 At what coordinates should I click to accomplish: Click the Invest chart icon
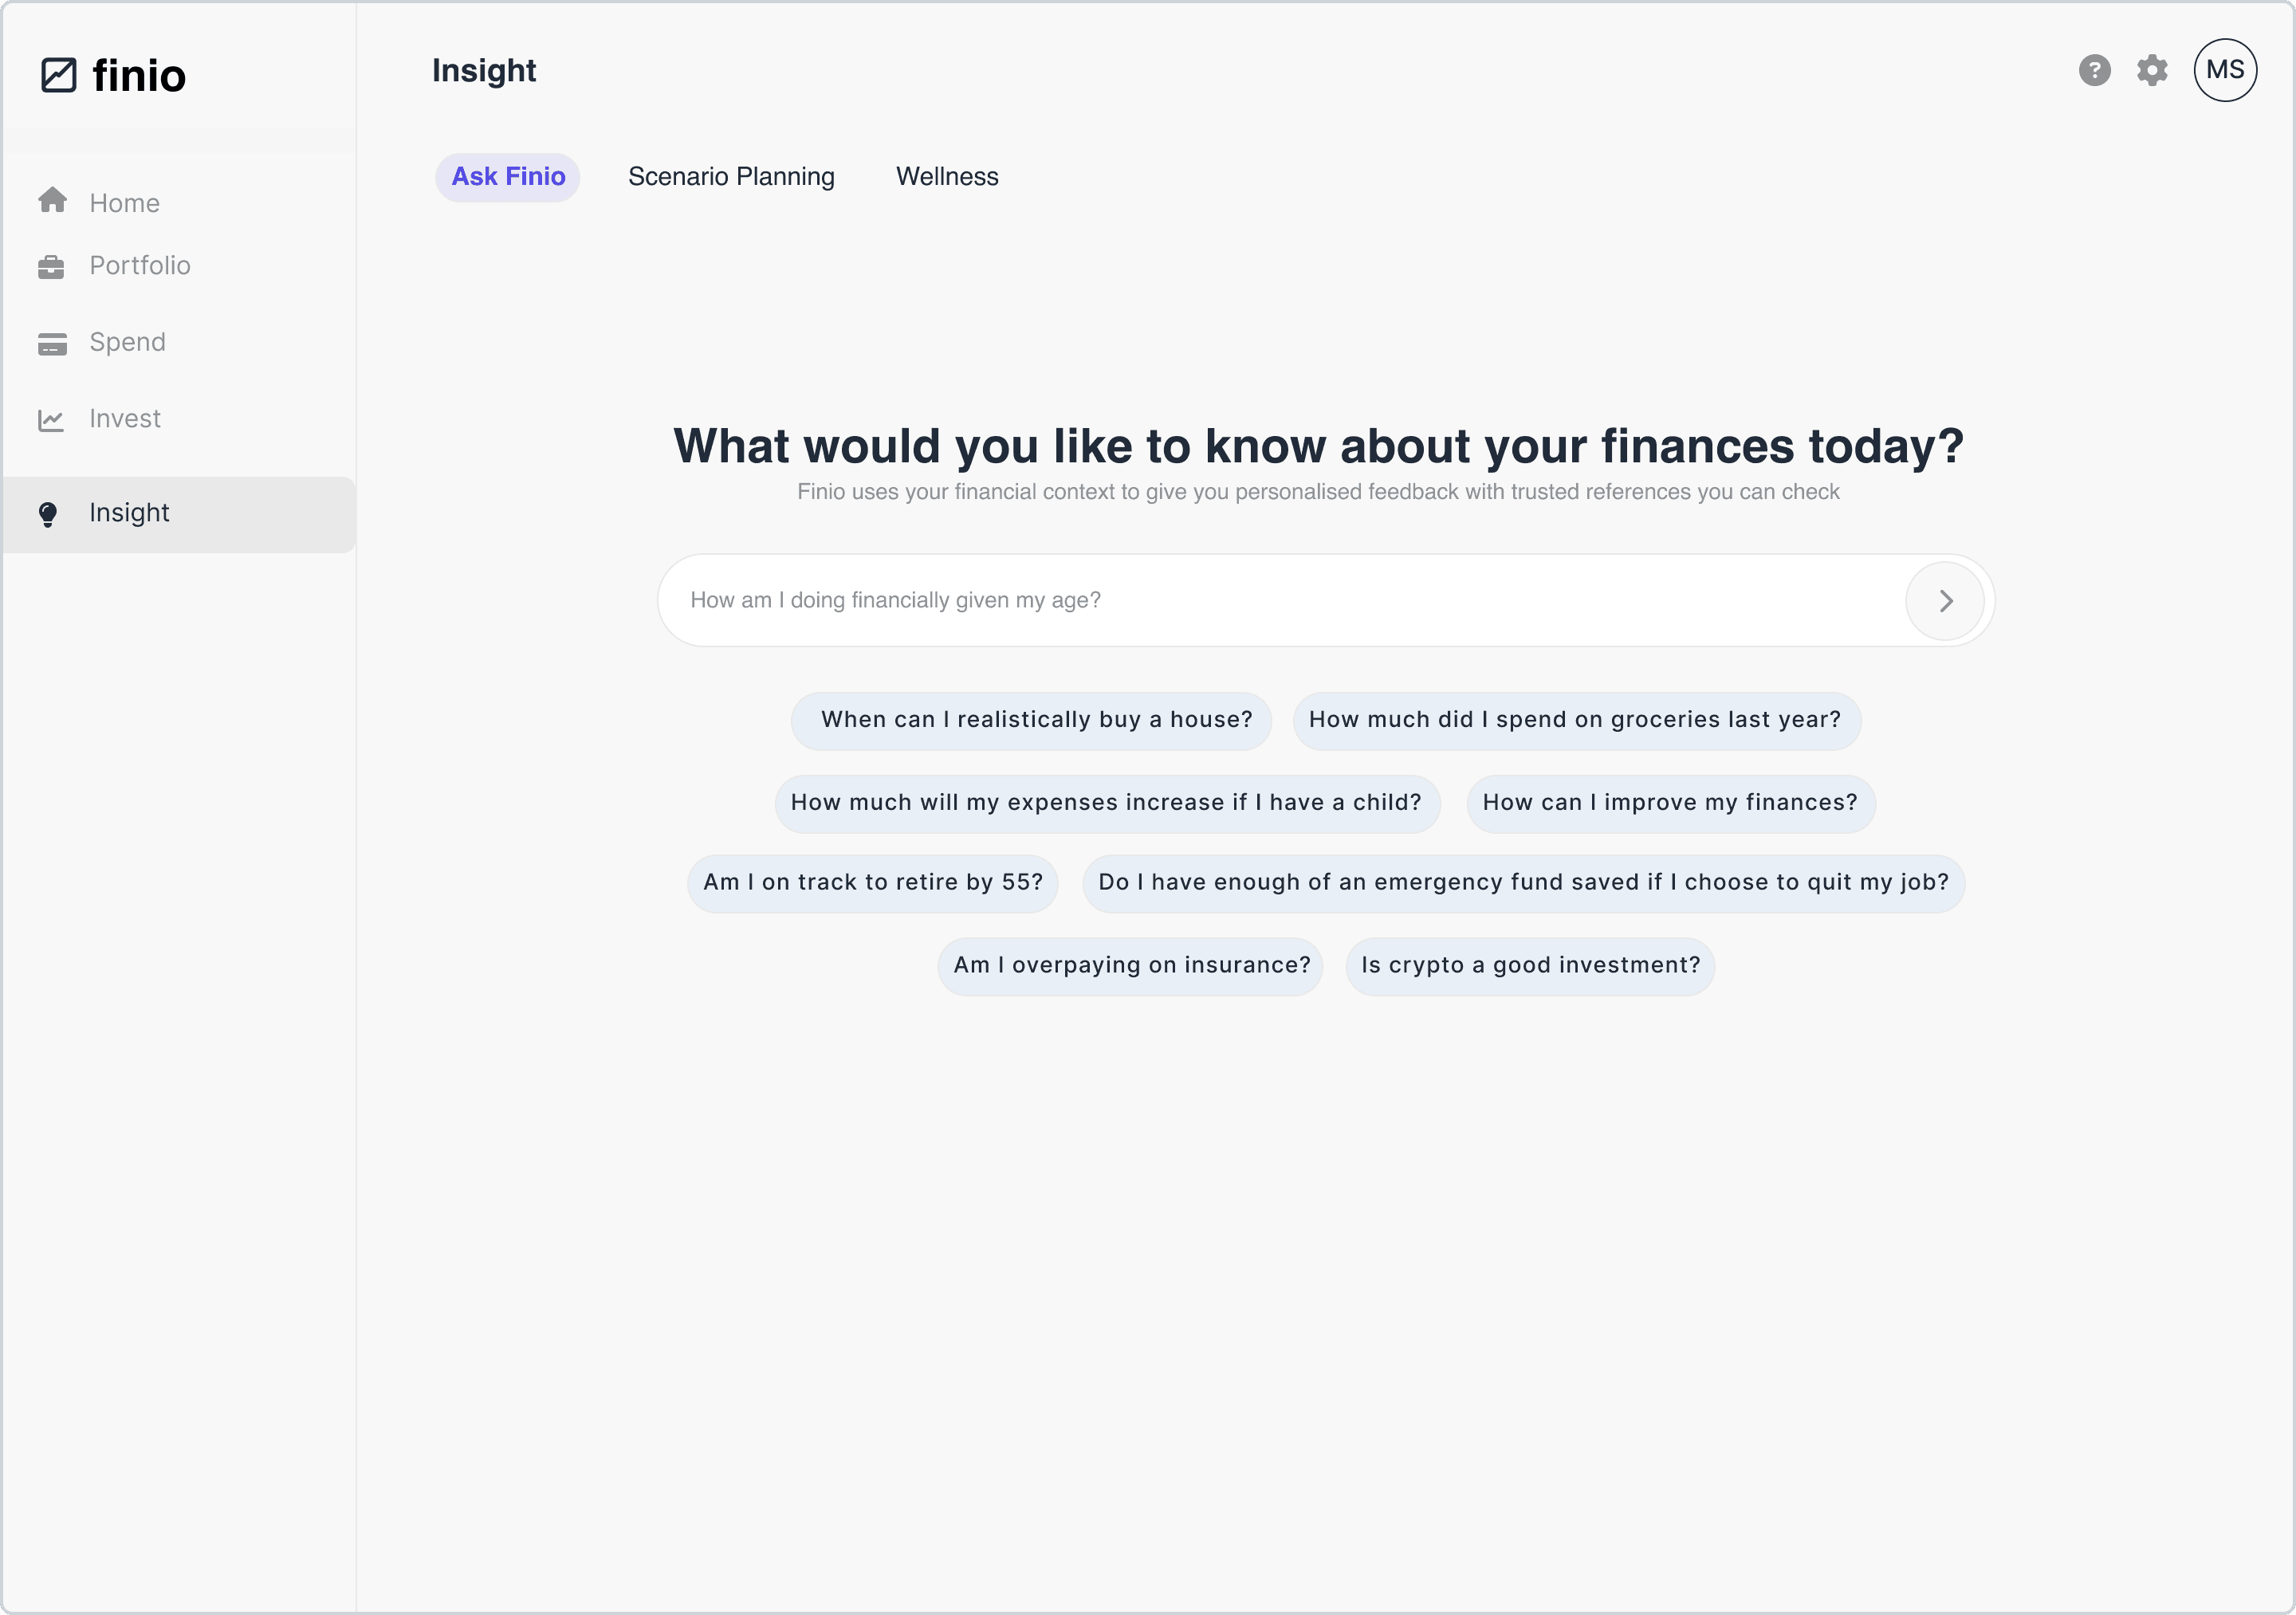coord(53,419)
